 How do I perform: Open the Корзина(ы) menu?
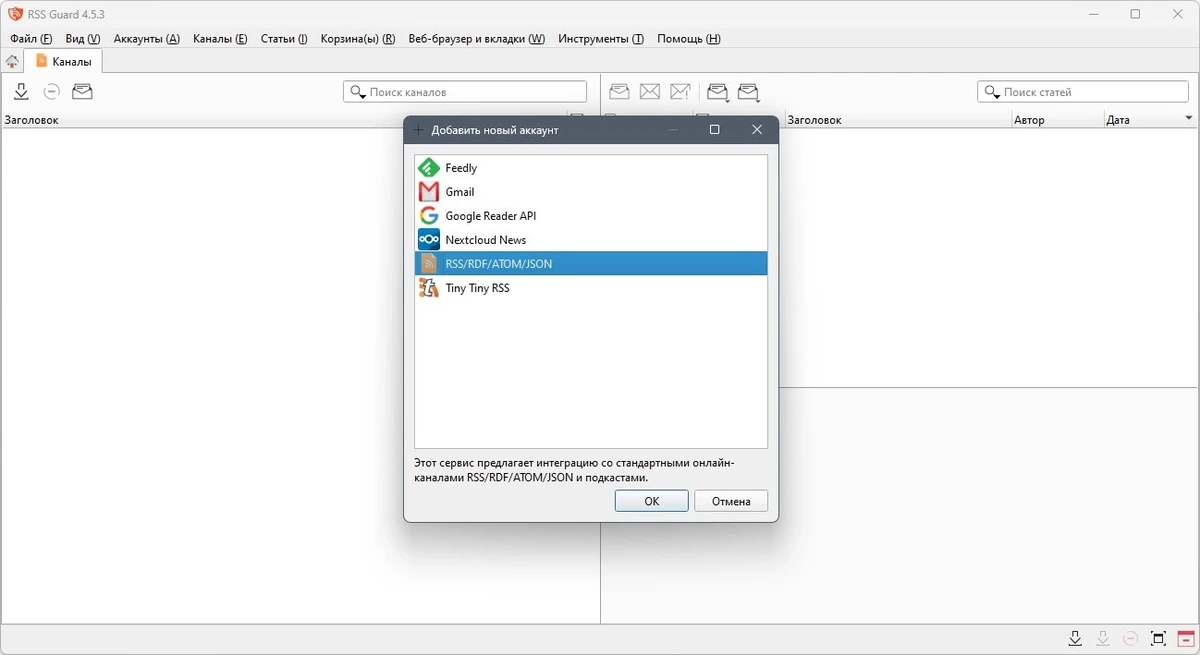358,39
